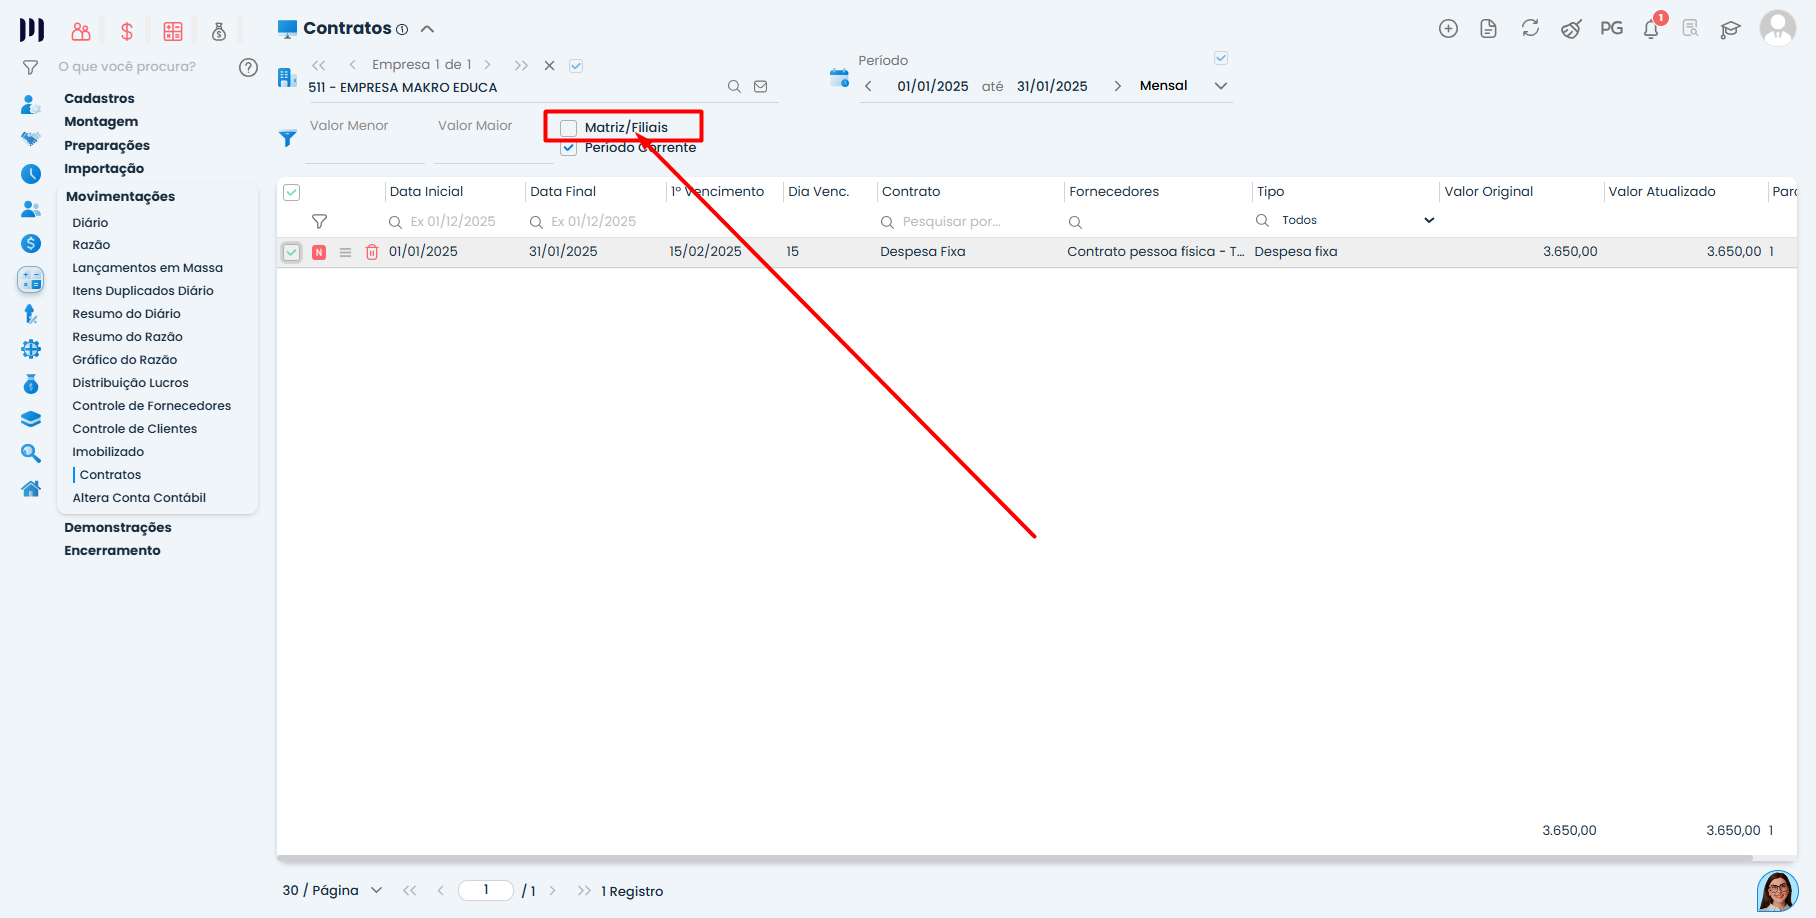Click the help question mark icon

pyautogui.click(x=248, y=67)
